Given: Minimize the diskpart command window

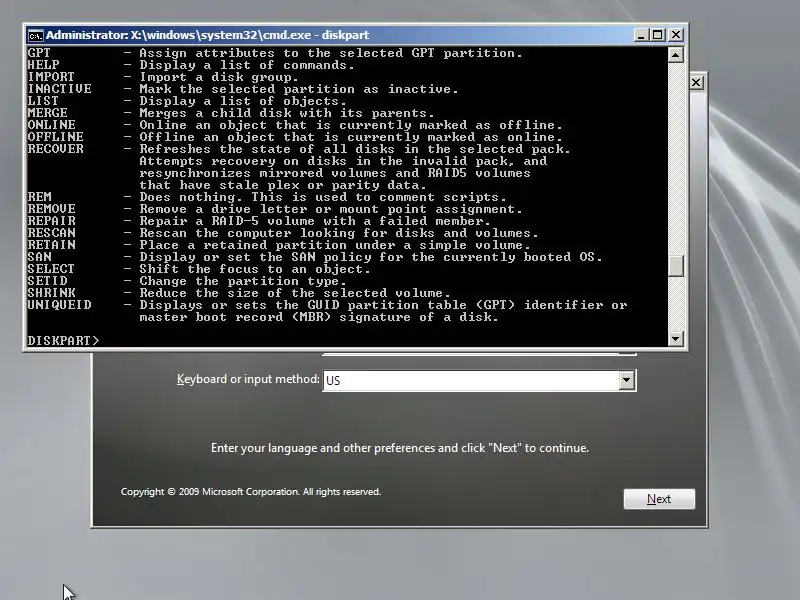Looking at the screenshot, I should point(641,35).
